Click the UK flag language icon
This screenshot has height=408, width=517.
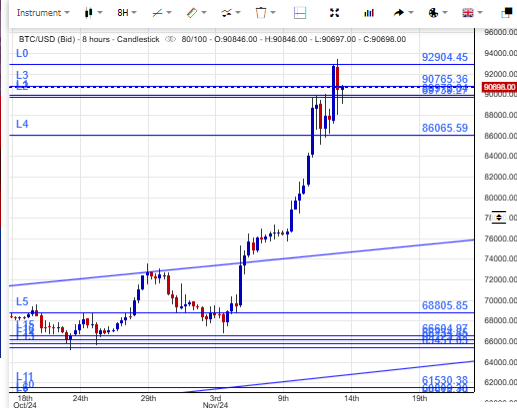(468, 13)
